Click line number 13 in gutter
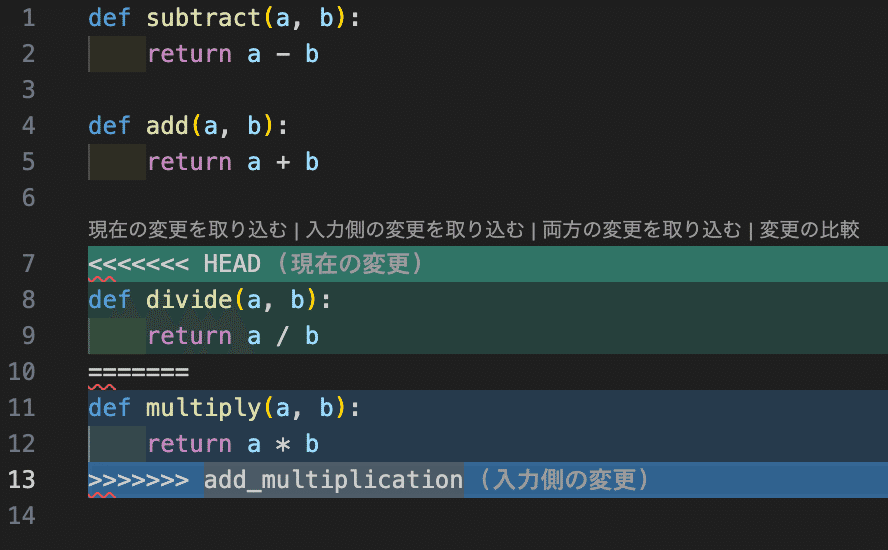 (22, 480)
